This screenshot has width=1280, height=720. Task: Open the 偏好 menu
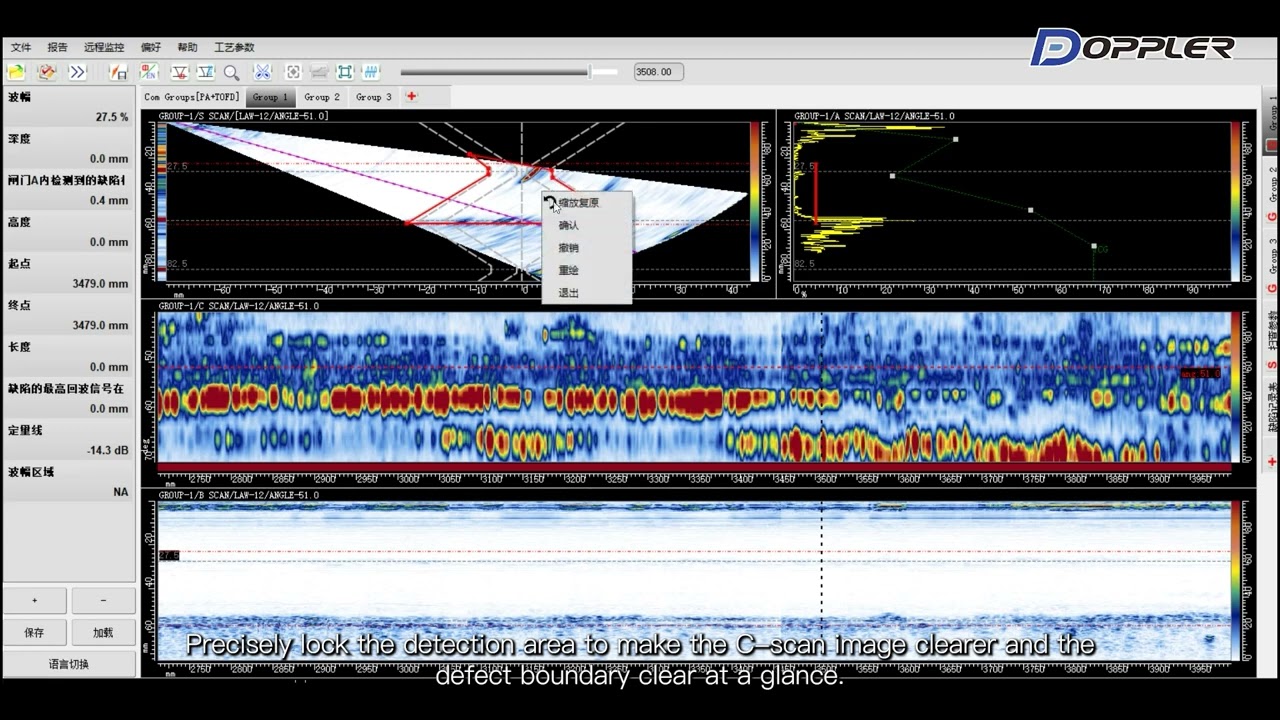[x=151, y=47]
